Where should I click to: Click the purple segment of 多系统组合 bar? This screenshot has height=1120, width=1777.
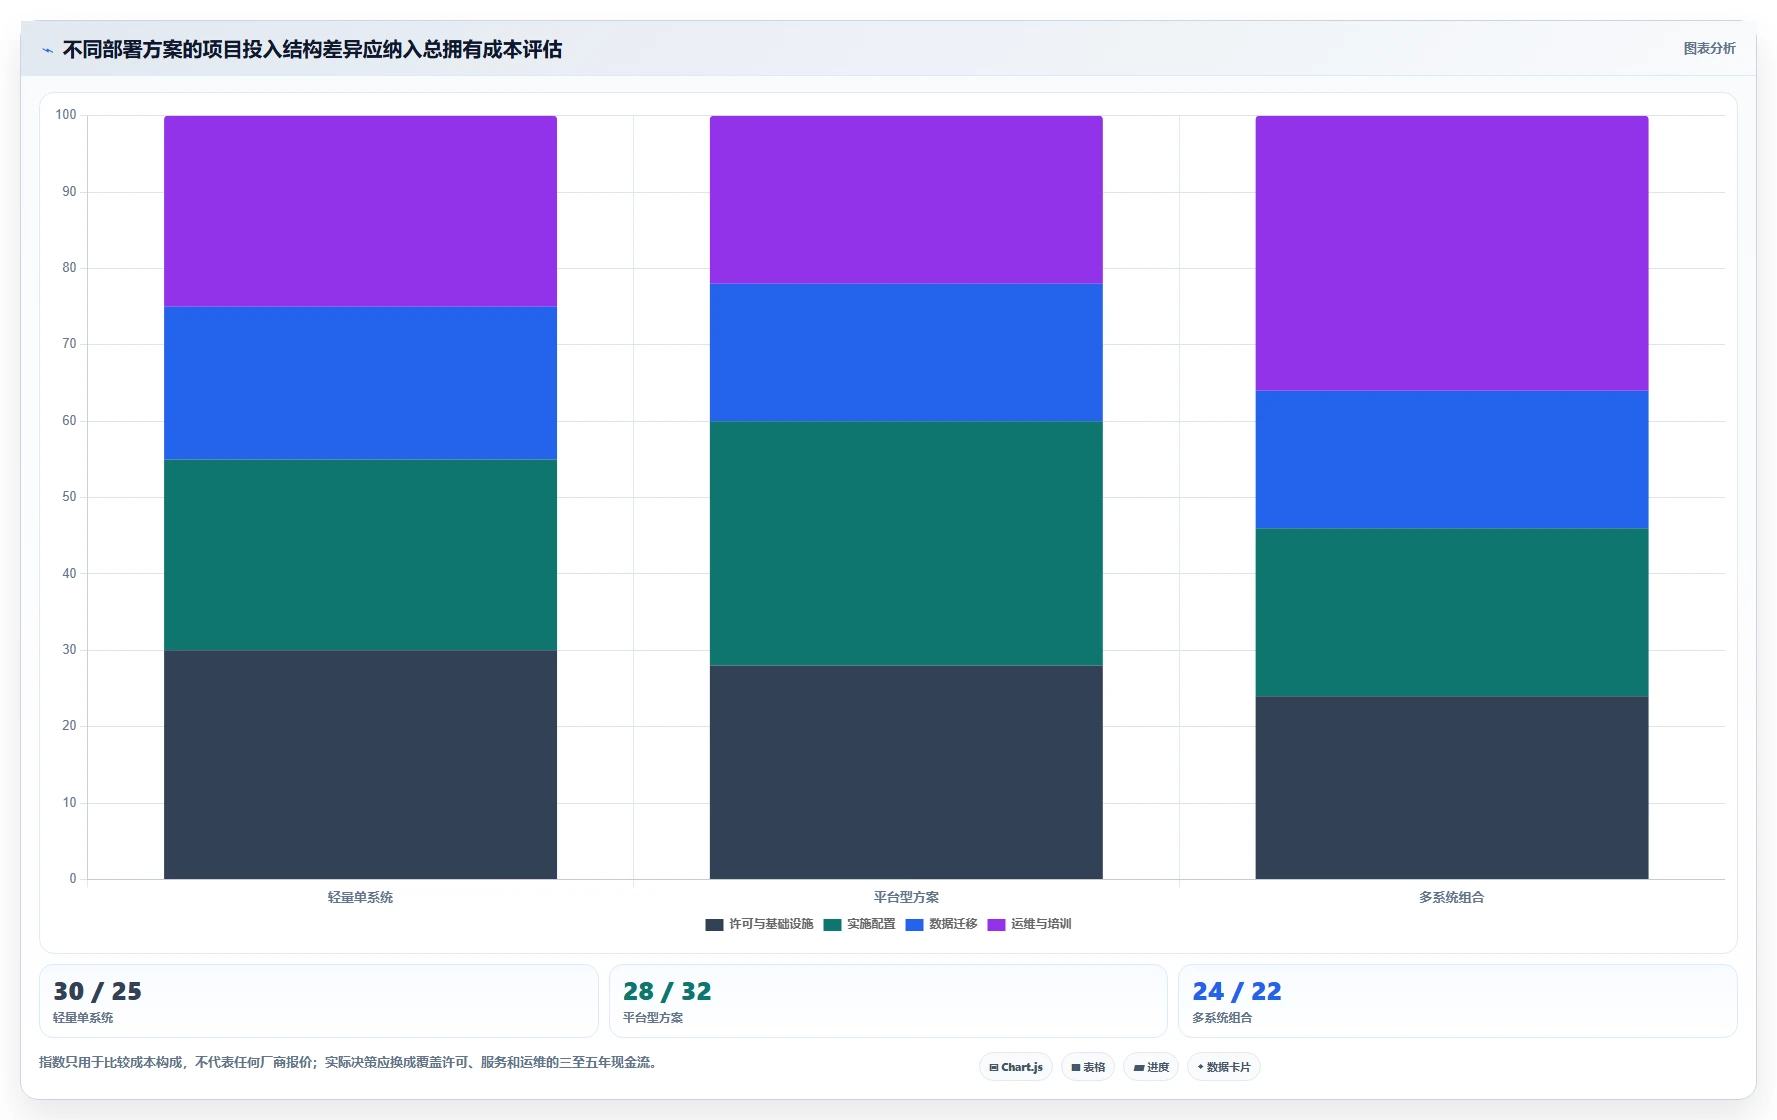(1452, 253)
